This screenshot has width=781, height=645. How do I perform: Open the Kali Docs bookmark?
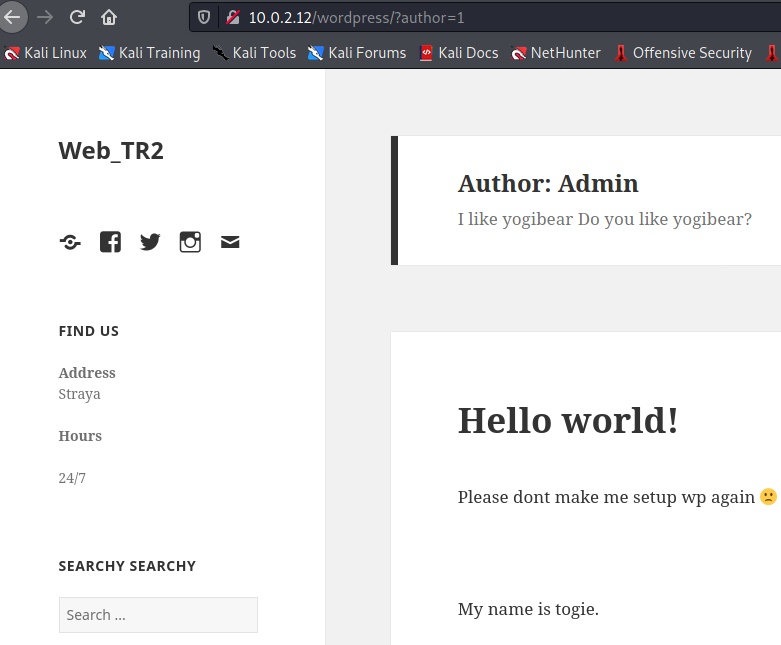(459, 53)
